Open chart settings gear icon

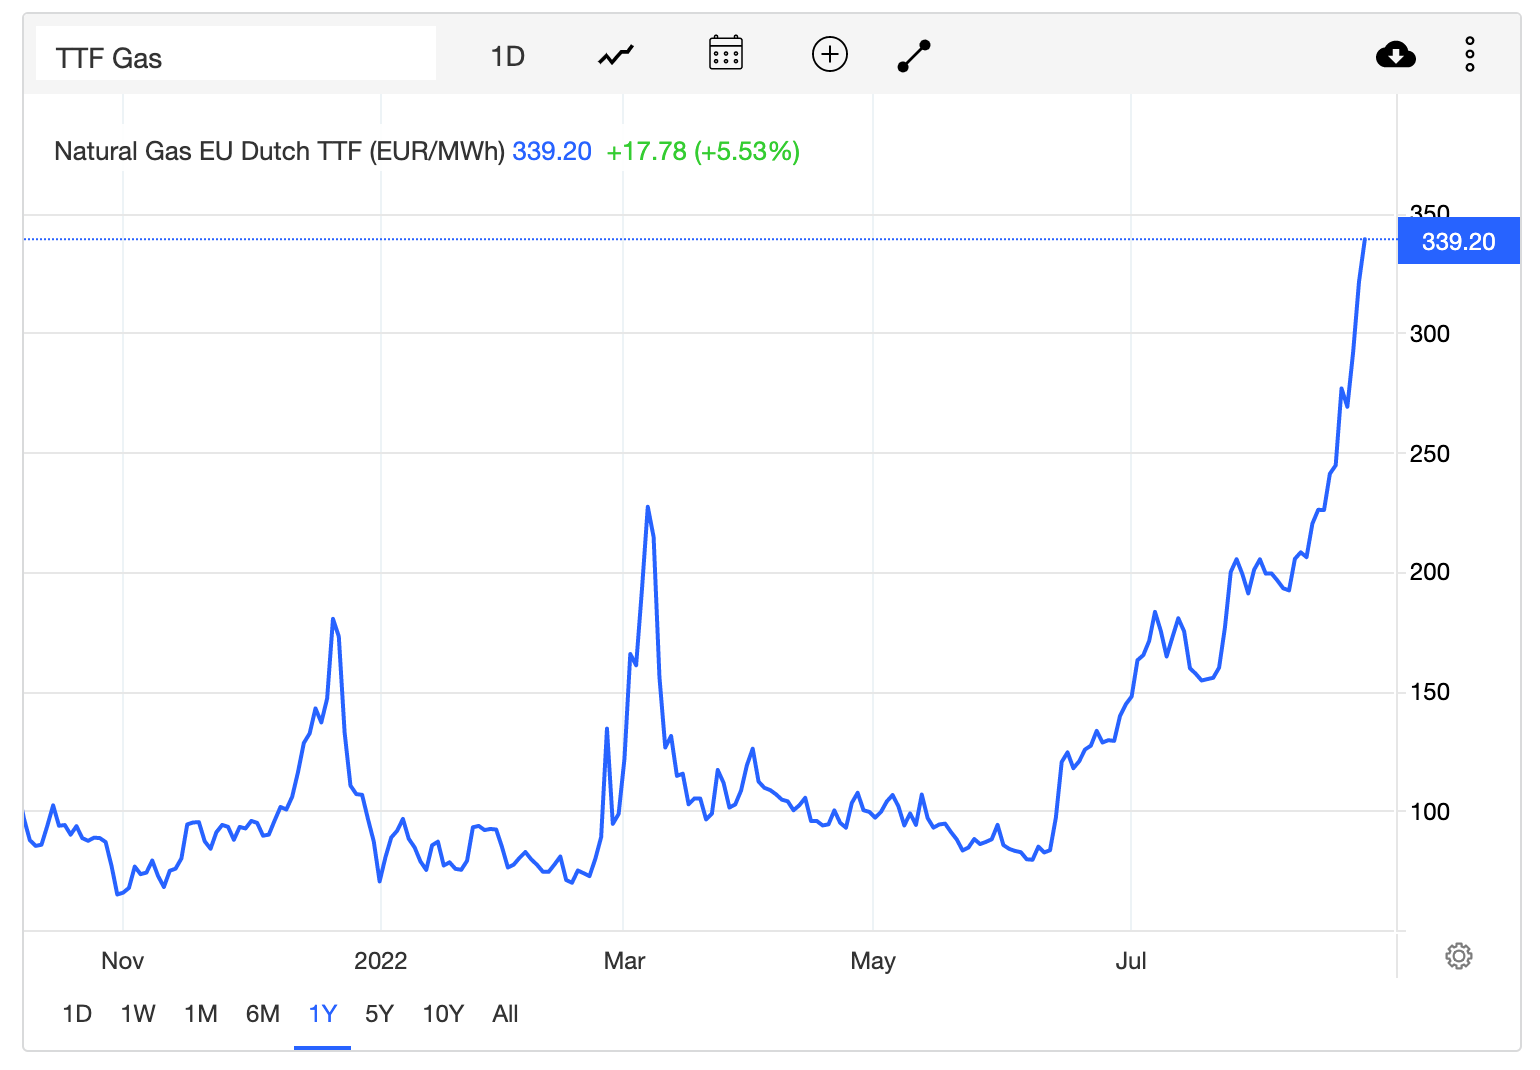tap(1459, 956)
